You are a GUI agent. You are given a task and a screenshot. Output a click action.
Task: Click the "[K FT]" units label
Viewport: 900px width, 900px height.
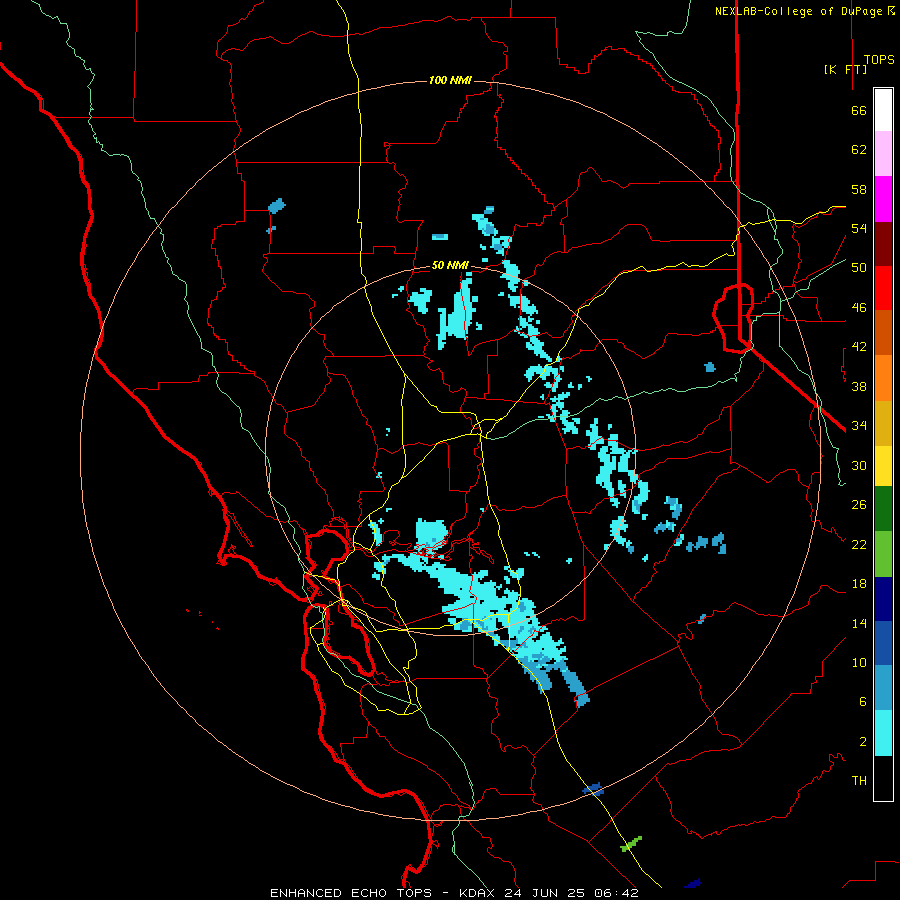click(845, 69)
